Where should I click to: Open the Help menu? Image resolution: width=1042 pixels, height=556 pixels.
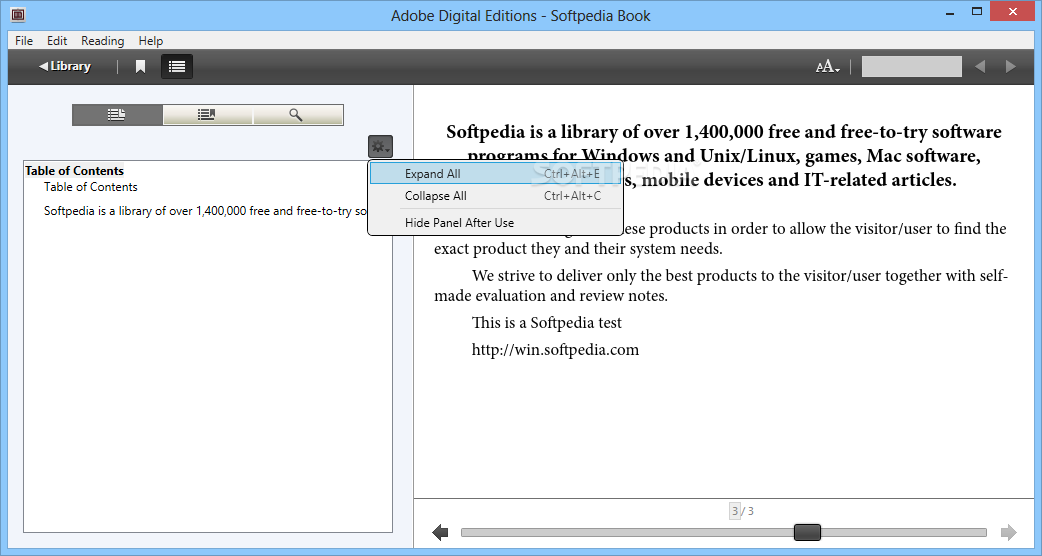(151, 41)
